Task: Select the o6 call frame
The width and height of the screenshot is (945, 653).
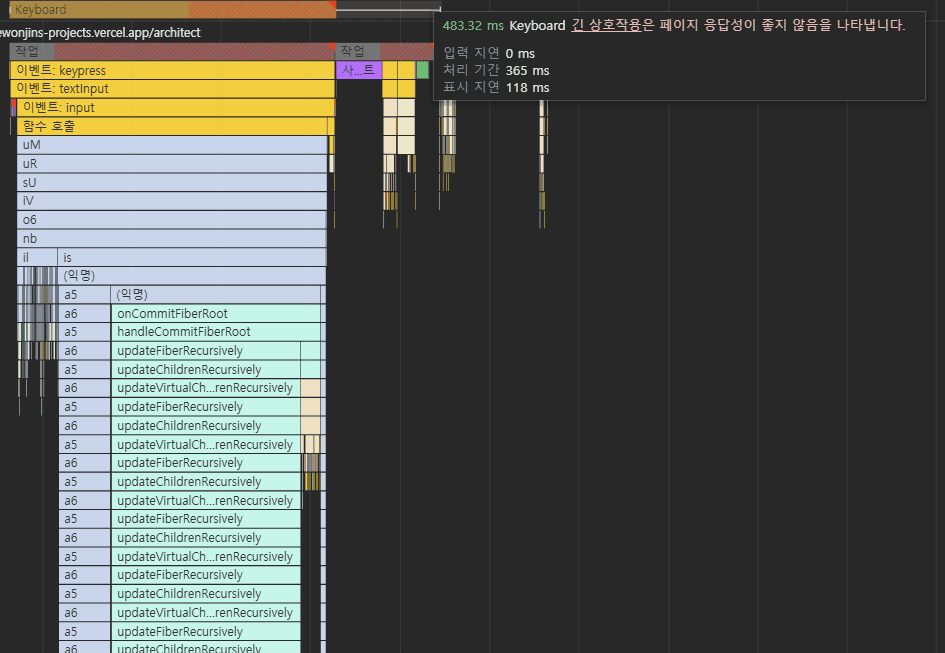Action: pyautogui.click(x=170, y=220)
